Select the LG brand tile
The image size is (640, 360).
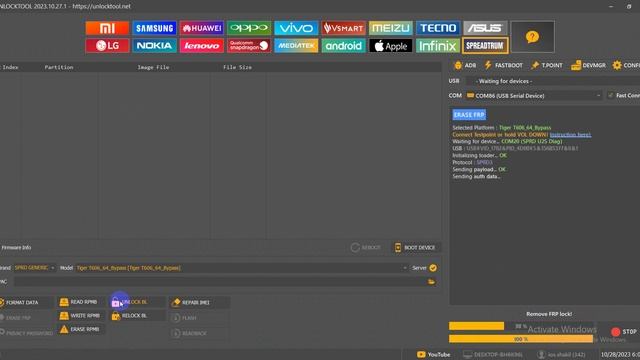[107, 46]
